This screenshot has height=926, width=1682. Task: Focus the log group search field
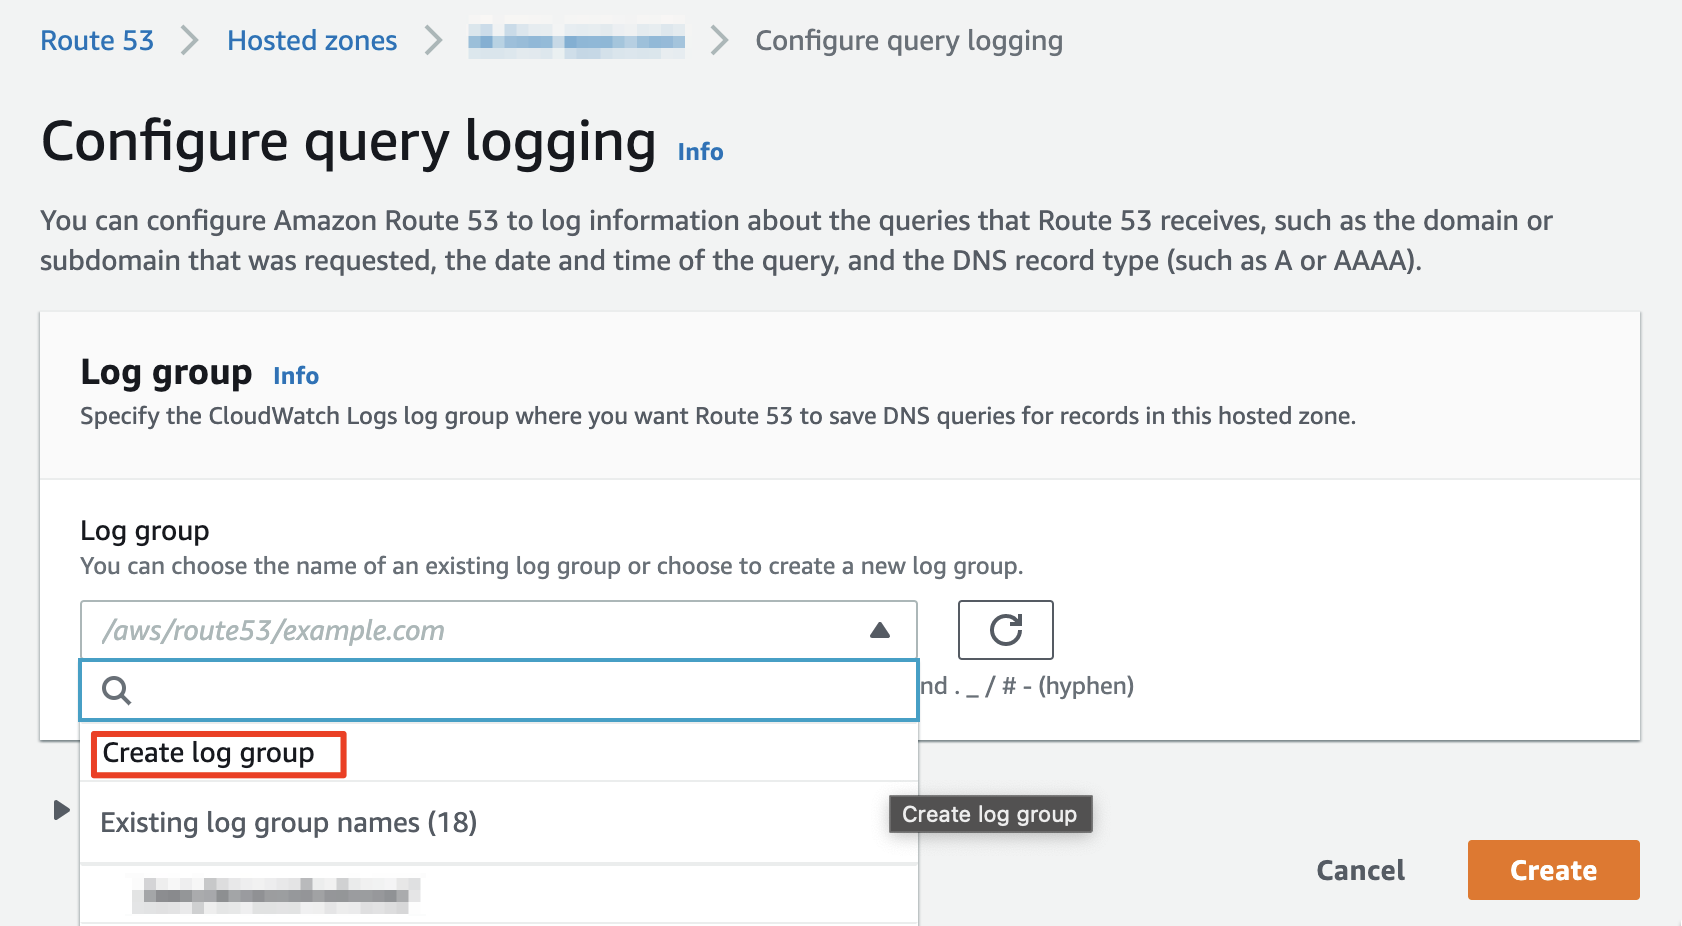pos(499,690)
